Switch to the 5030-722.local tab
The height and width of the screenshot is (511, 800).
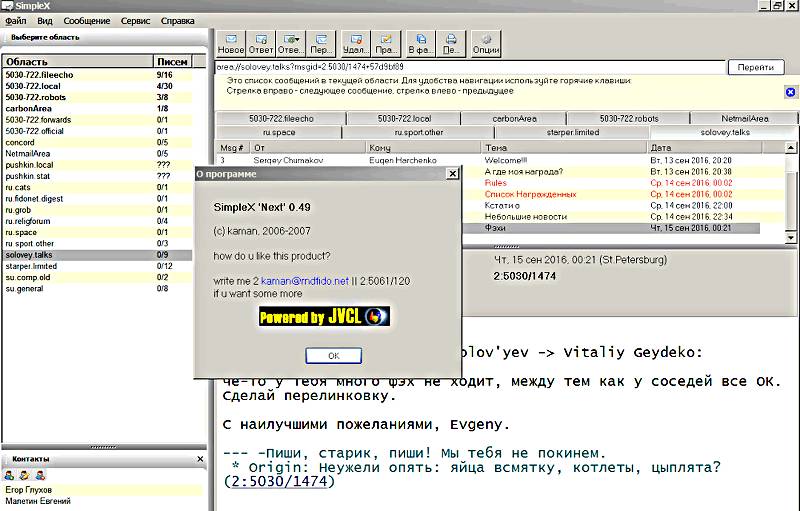click(x=404, y=118)
